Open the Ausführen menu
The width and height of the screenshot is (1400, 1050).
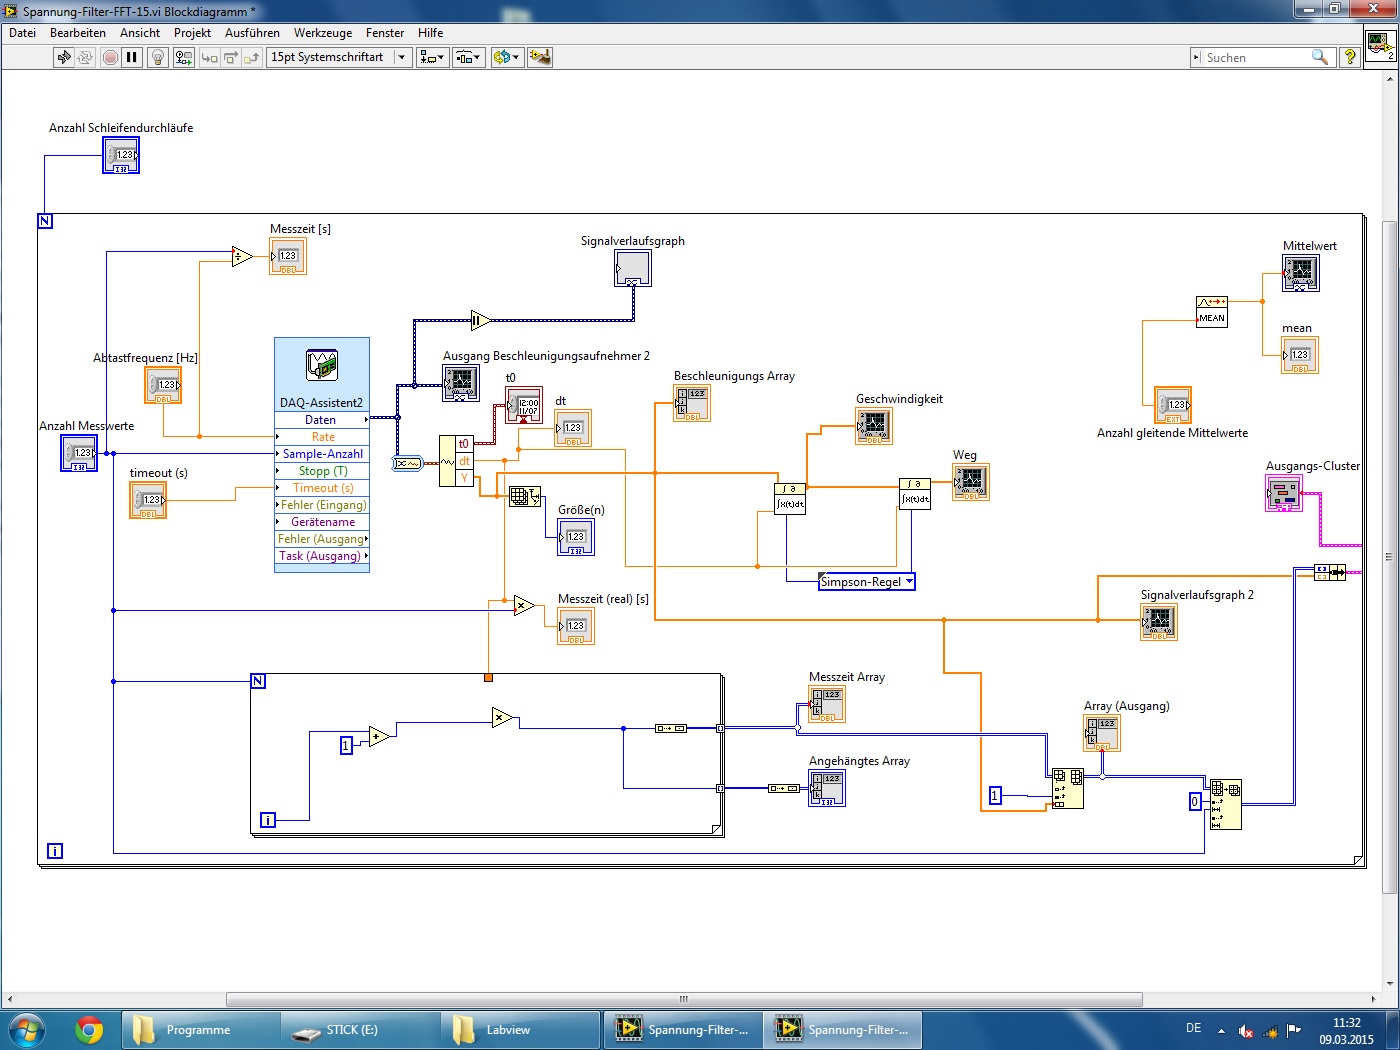click(252, 33)
